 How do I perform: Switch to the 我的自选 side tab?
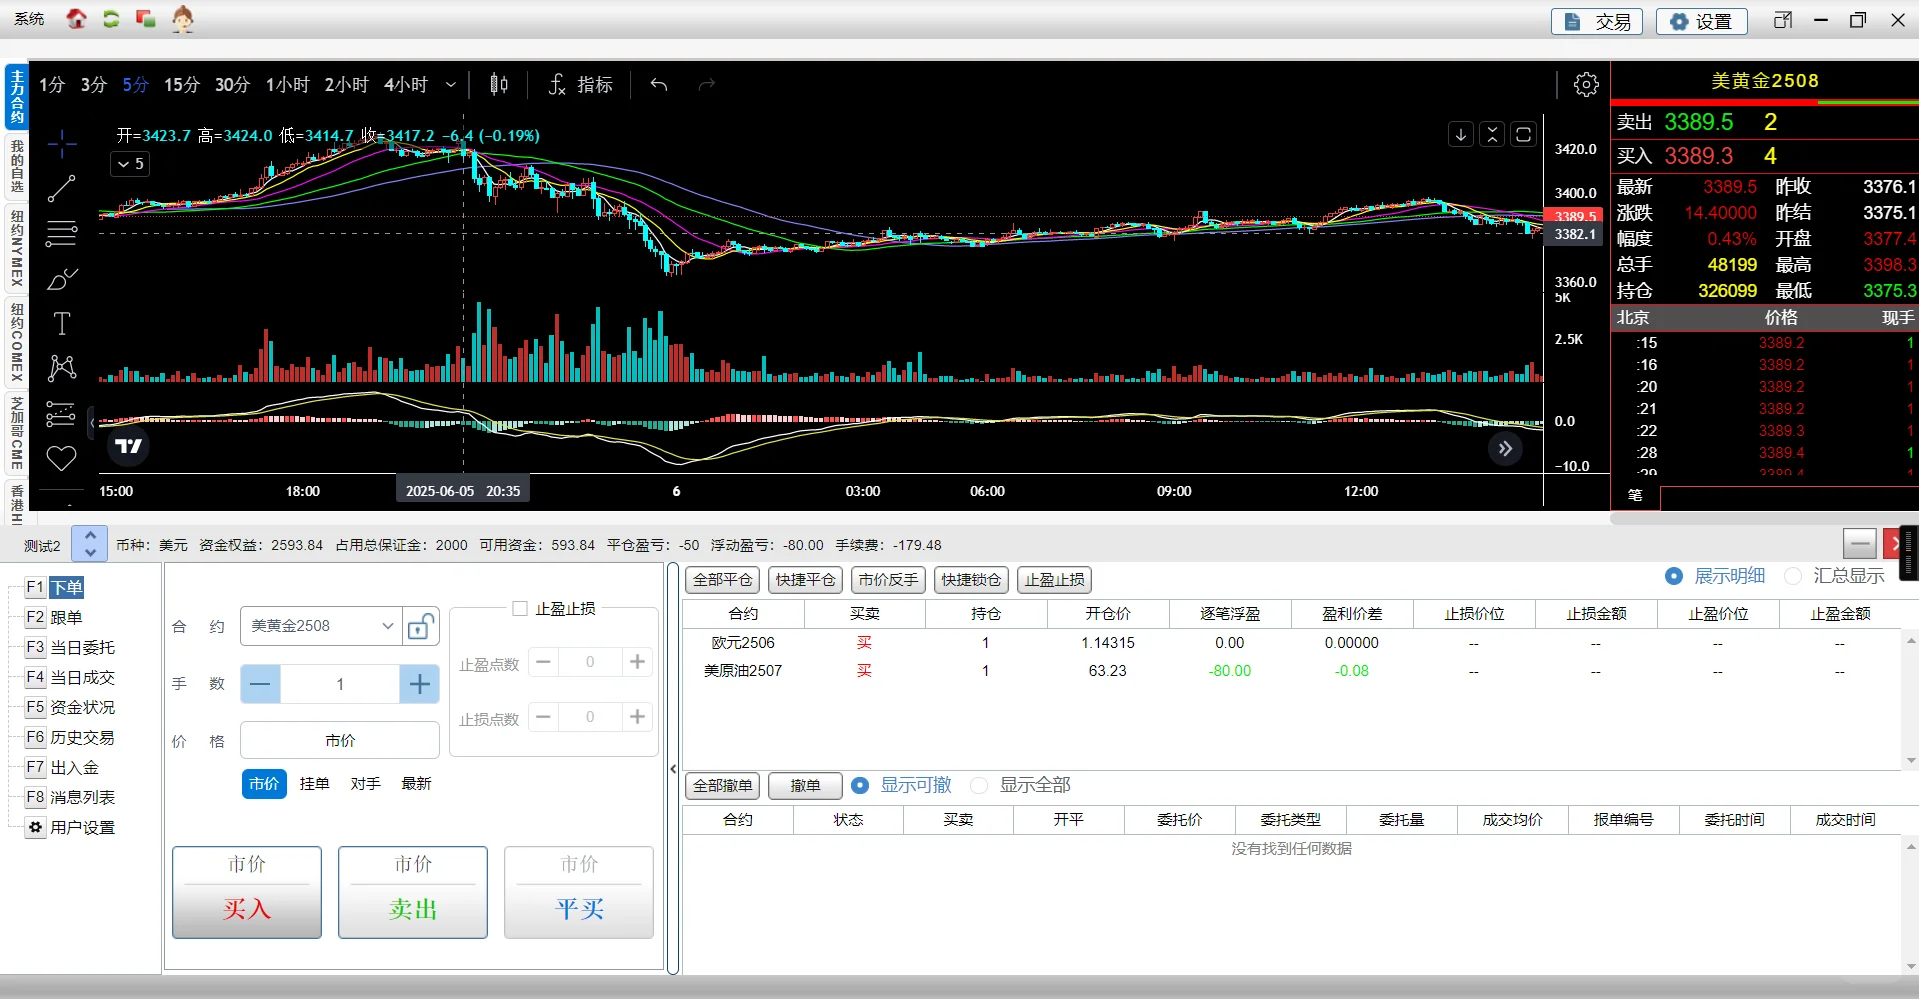point(17,166)
